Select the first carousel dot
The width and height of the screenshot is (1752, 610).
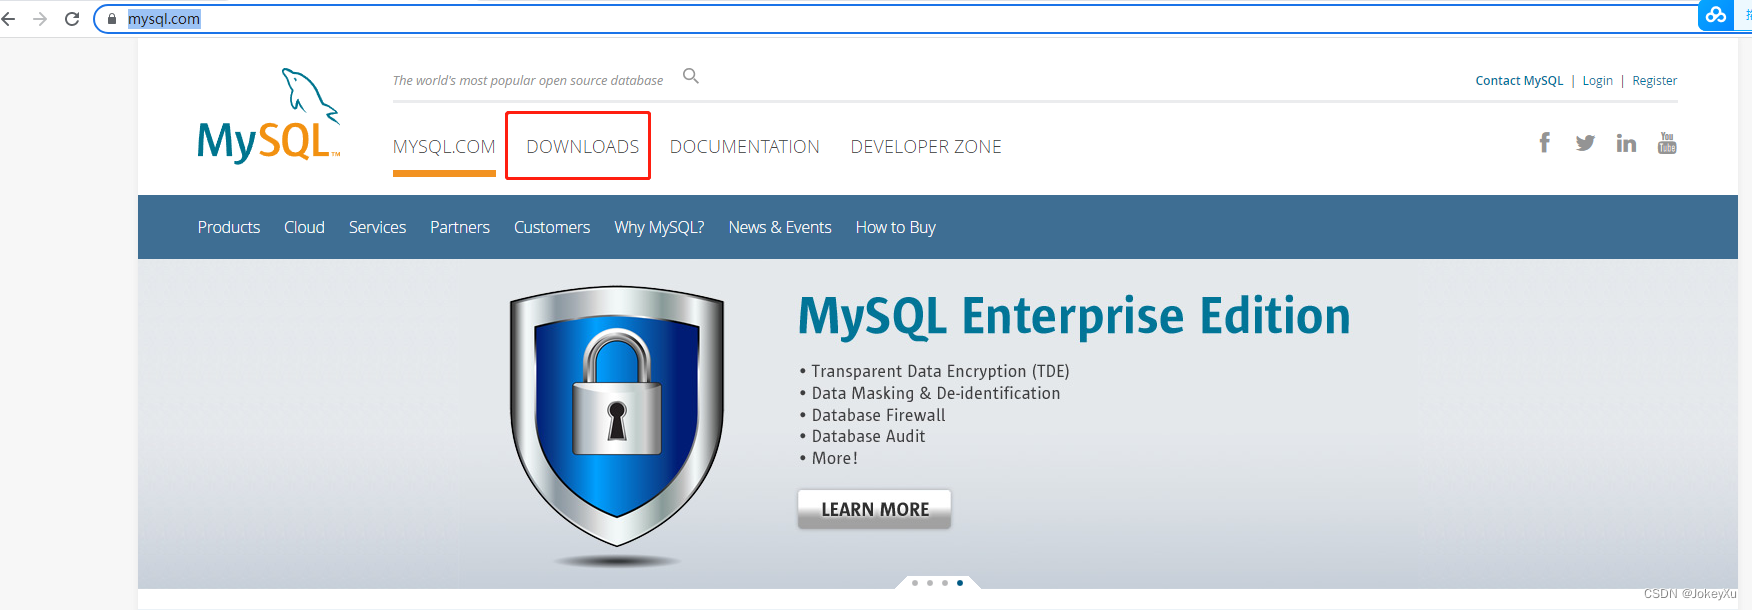[x=915, y=582]
